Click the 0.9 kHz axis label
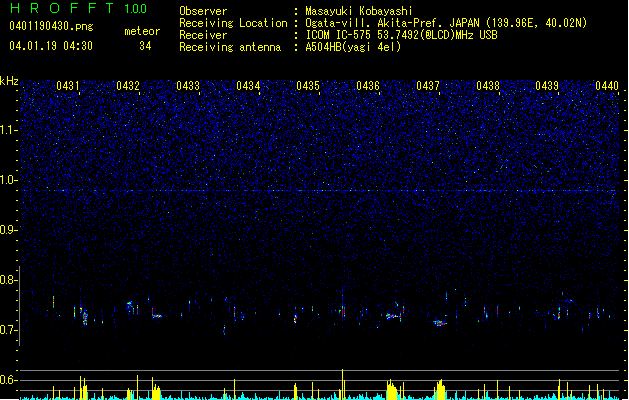The image size is (629, 400). coord(9,230)
